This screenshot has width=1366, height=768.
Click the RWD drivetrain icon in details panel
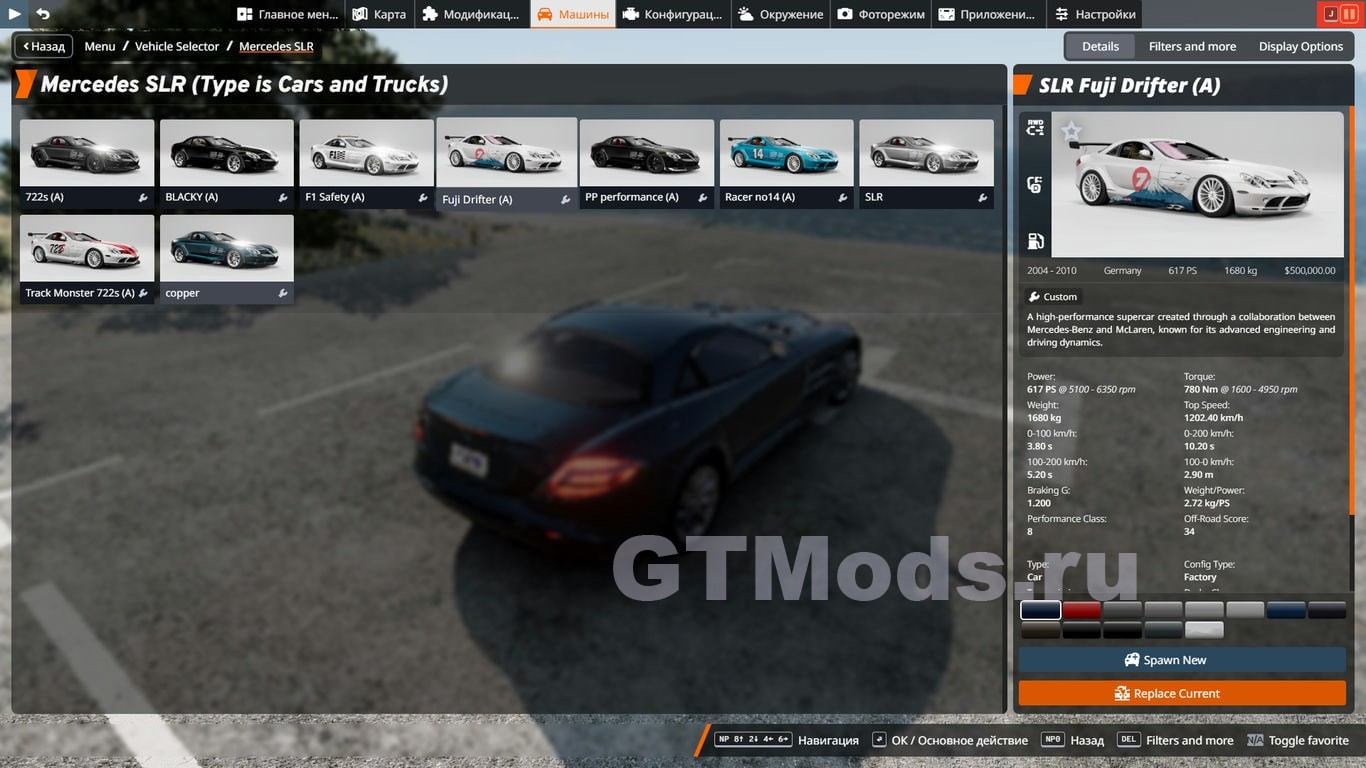click(1035, 128)
